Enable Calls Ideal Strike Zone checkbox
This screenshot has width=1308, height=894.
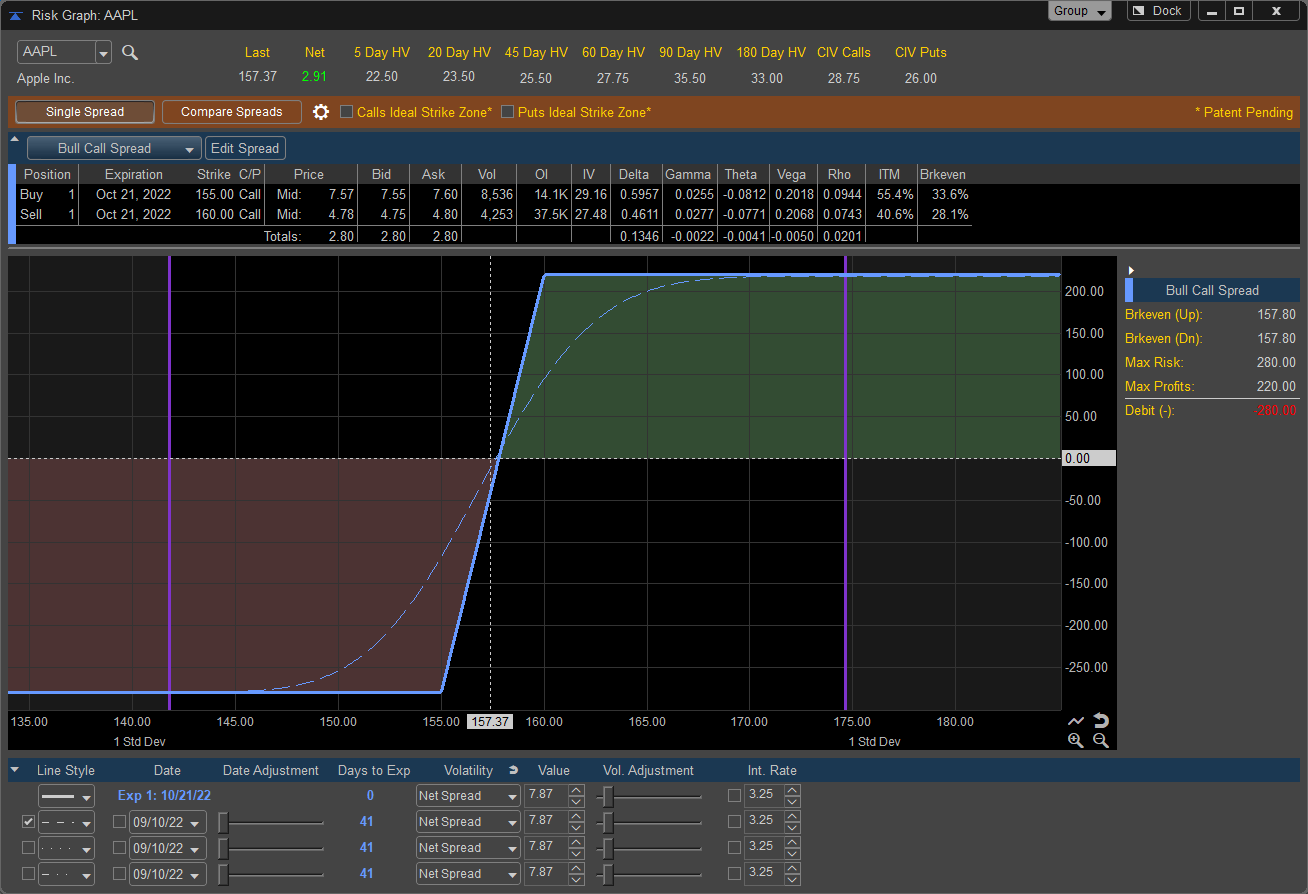point(347,112)
